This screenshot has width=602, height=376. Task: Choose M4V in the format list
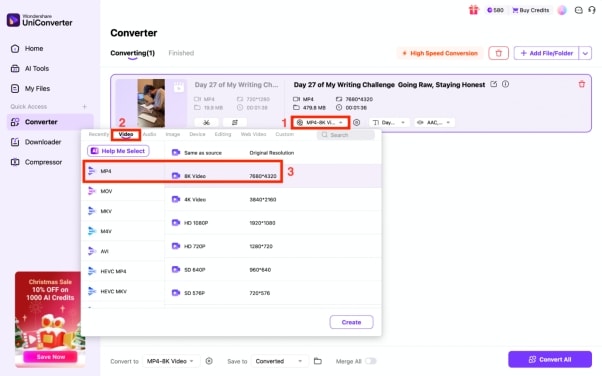point(123,231)
